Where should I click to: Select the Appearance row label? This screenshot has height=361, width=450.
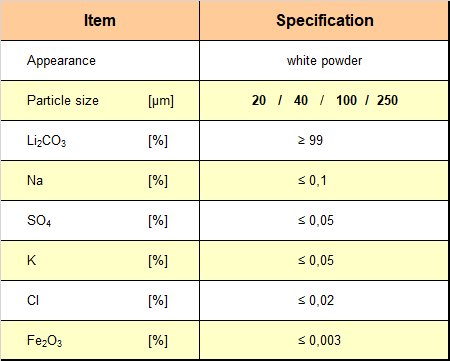point(61,61)
